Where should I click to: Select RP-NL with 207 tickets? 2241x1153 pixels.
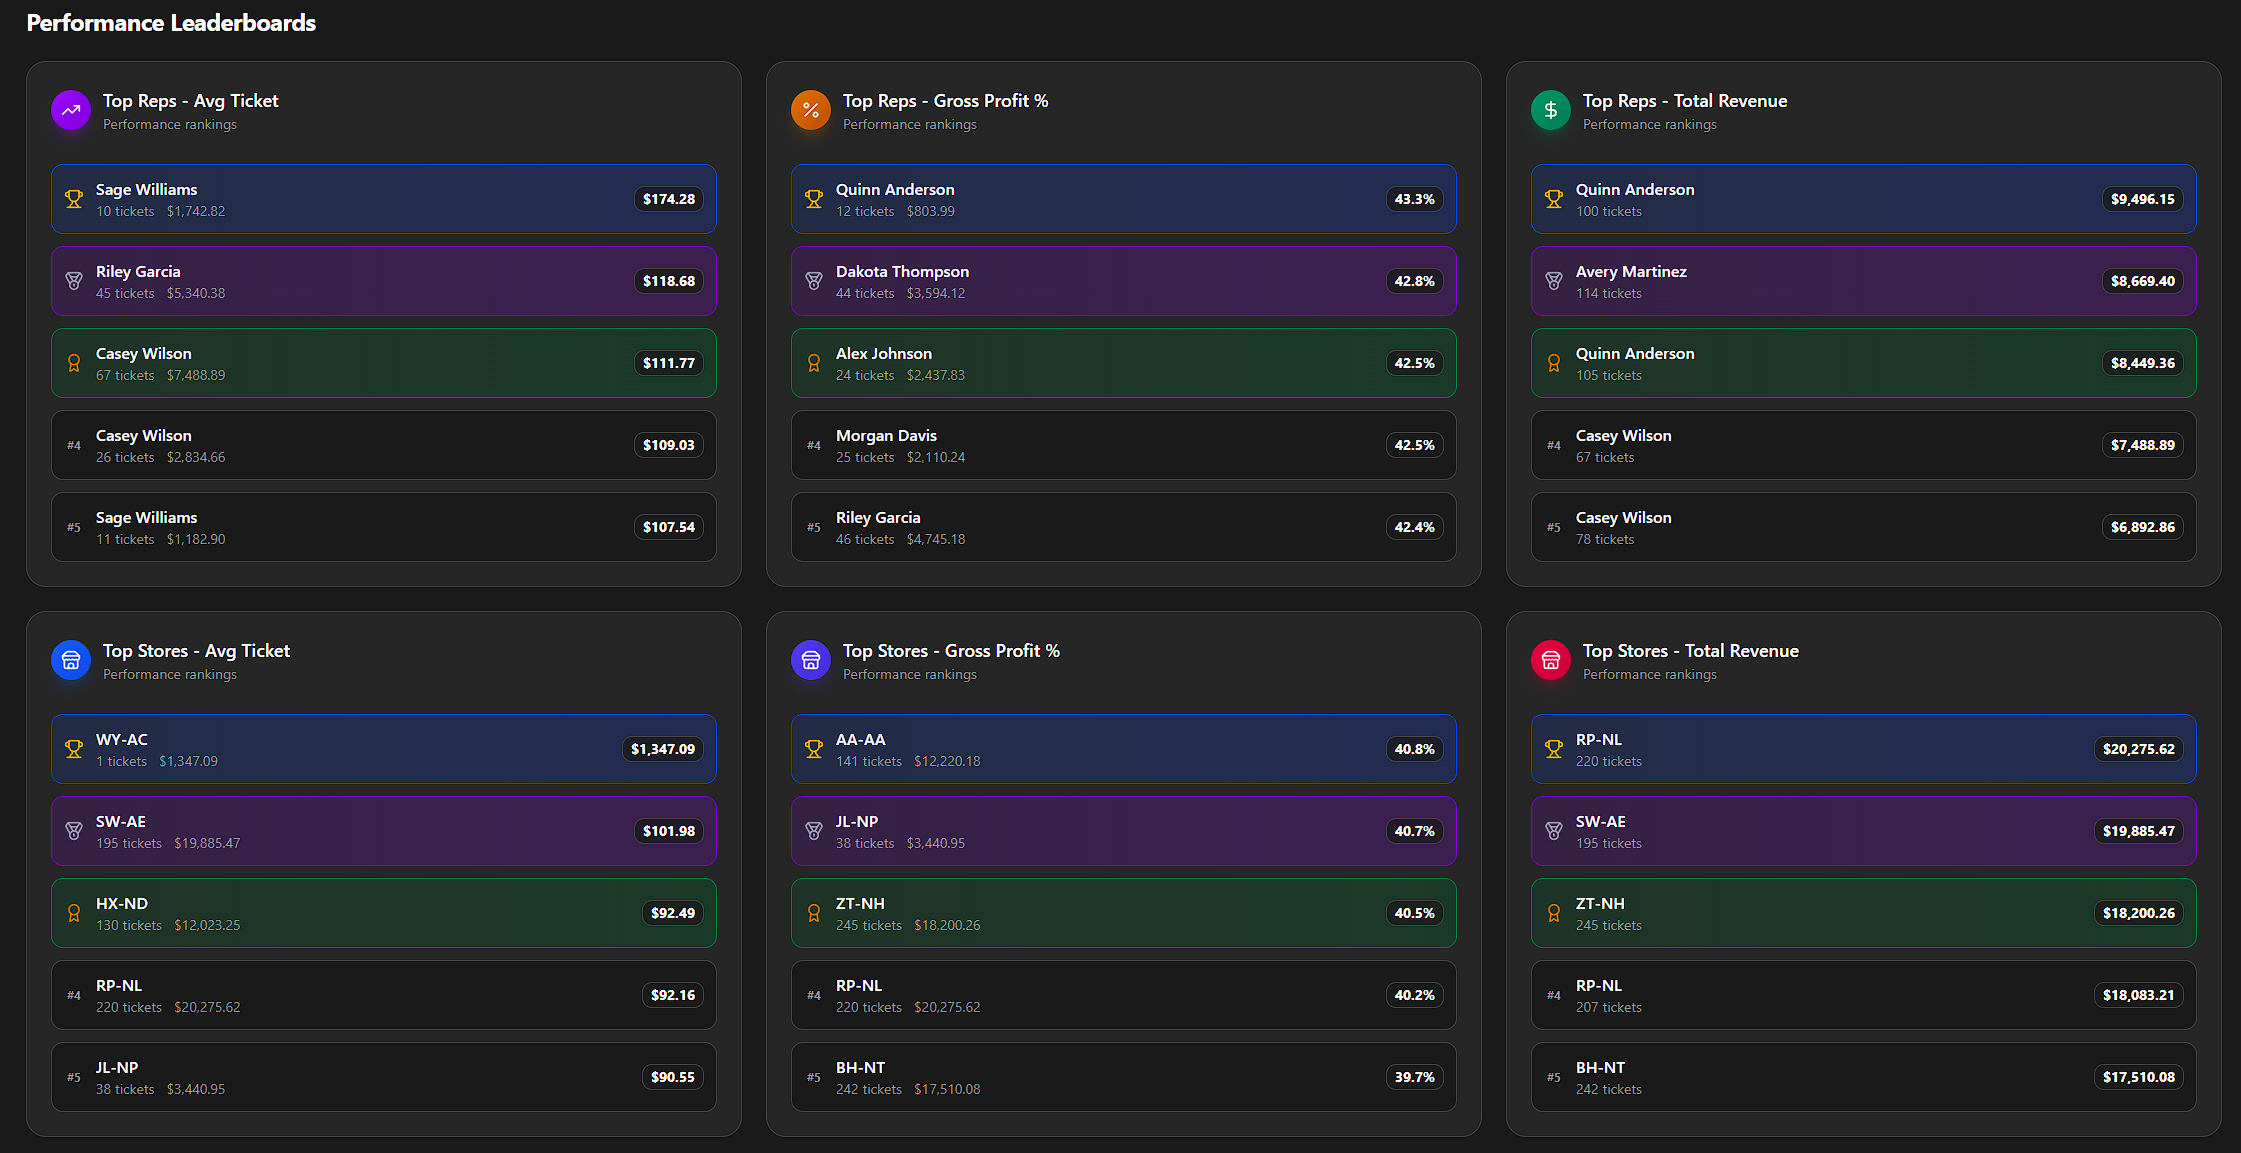(x=1864, y=995)
